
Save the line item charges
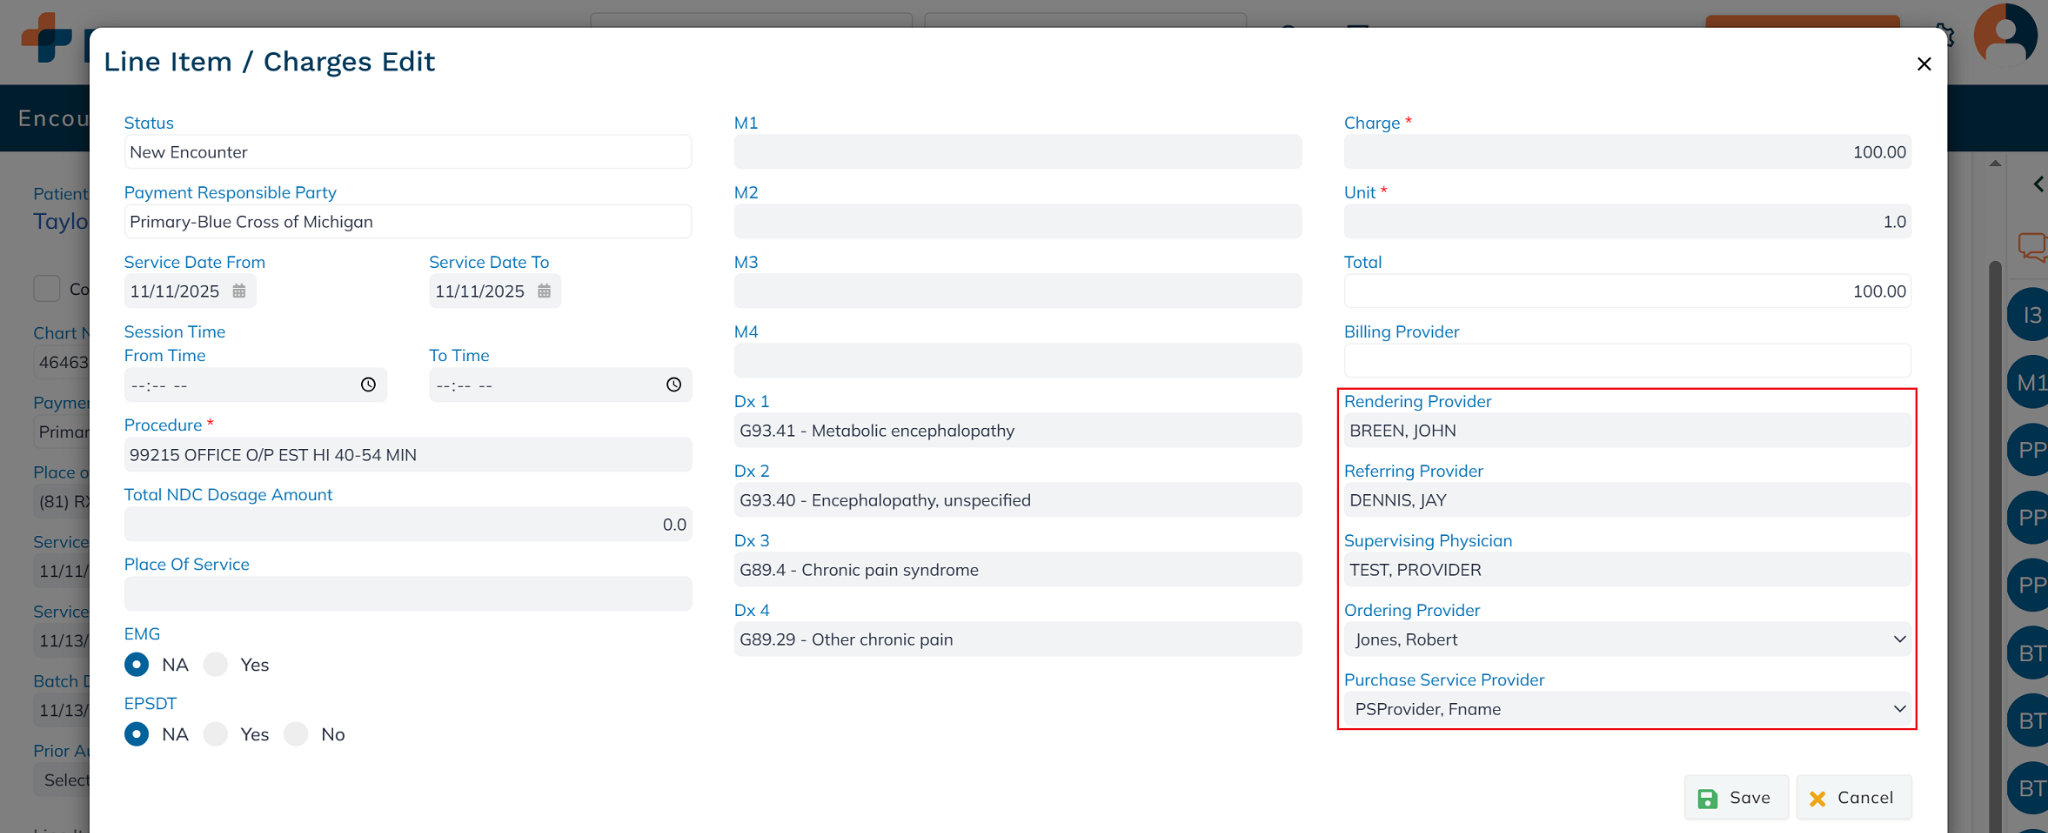(1735, 798)
